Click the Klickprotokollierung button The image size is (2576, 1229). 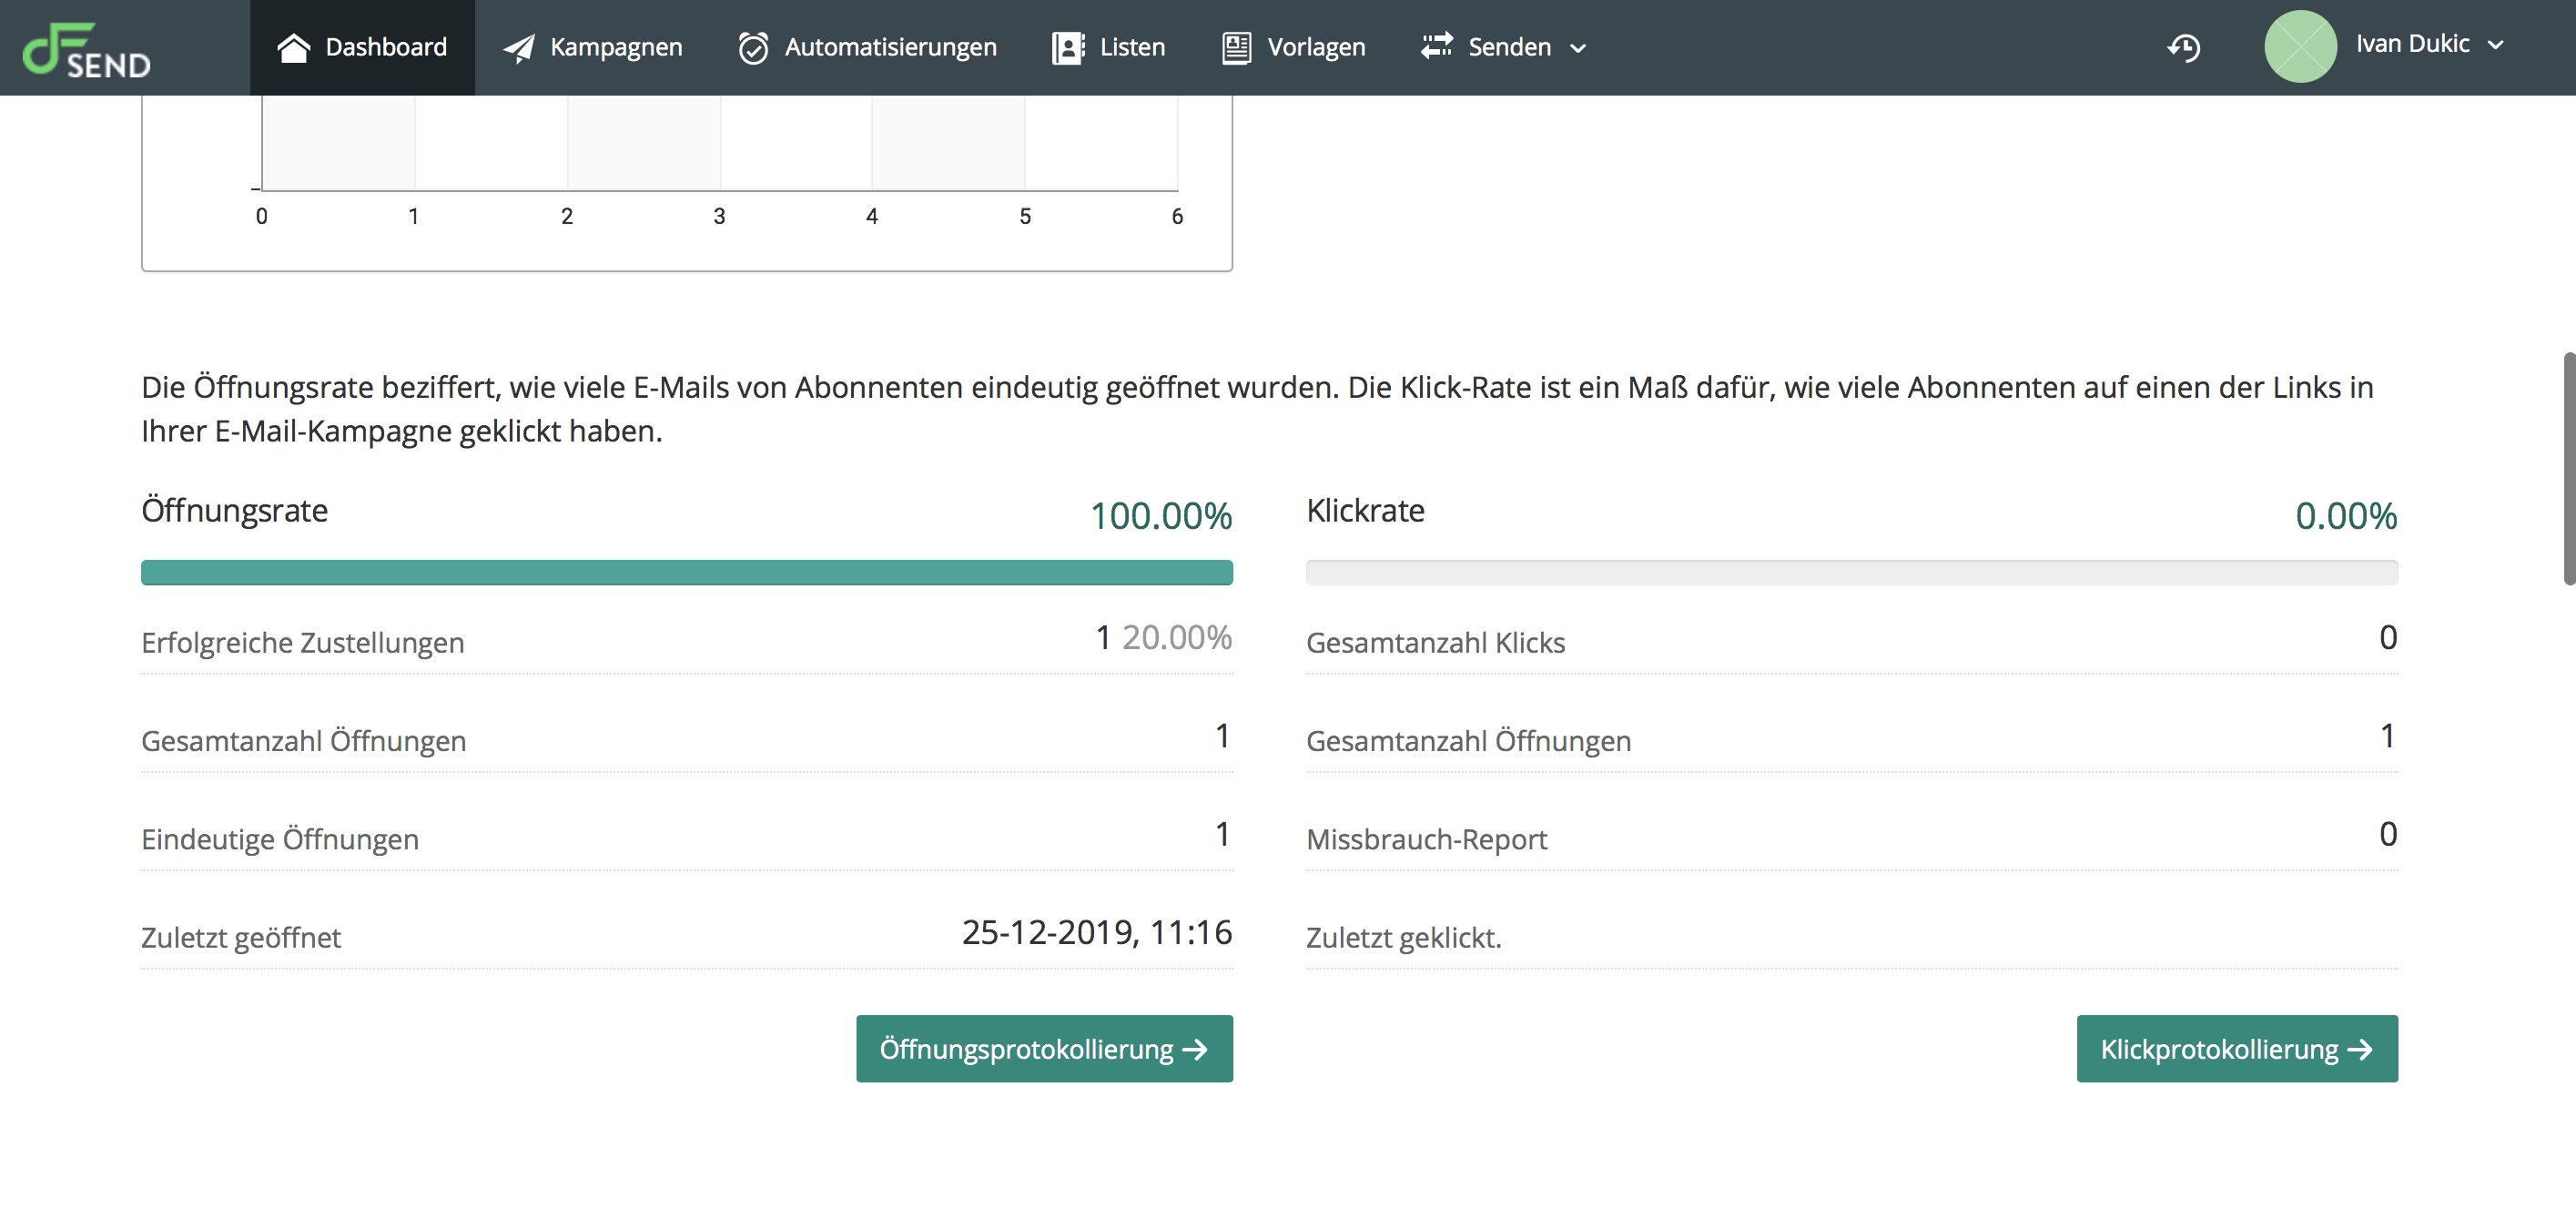coord(2237,1048)
